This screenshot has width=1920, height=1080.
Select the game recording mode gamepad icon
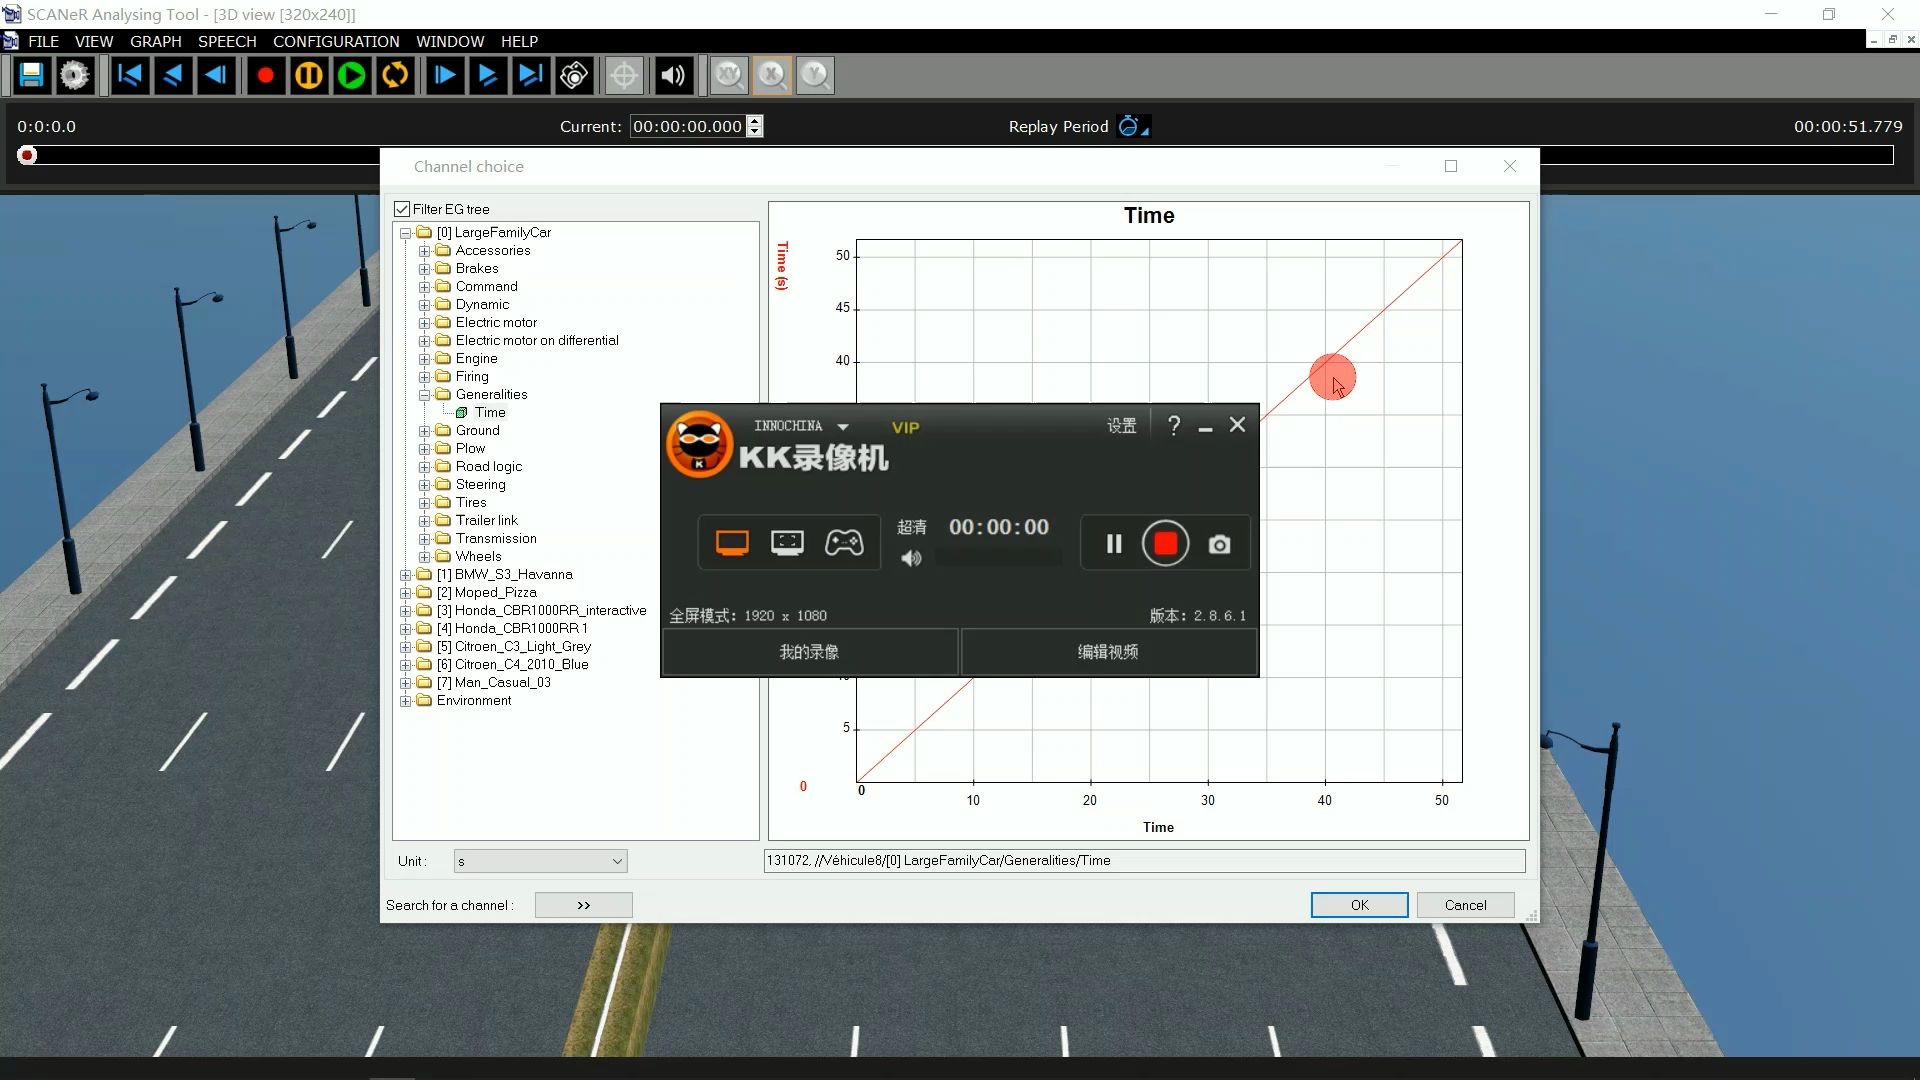pyautogui.click(x=844, y=543)
